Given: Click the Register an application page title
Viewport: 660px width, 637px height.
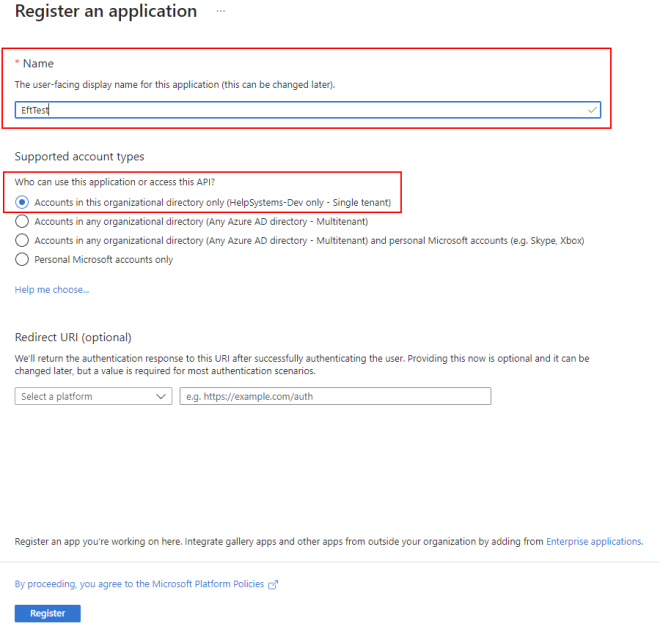Looking at the screenshot, I should click(x=106, y=12).
